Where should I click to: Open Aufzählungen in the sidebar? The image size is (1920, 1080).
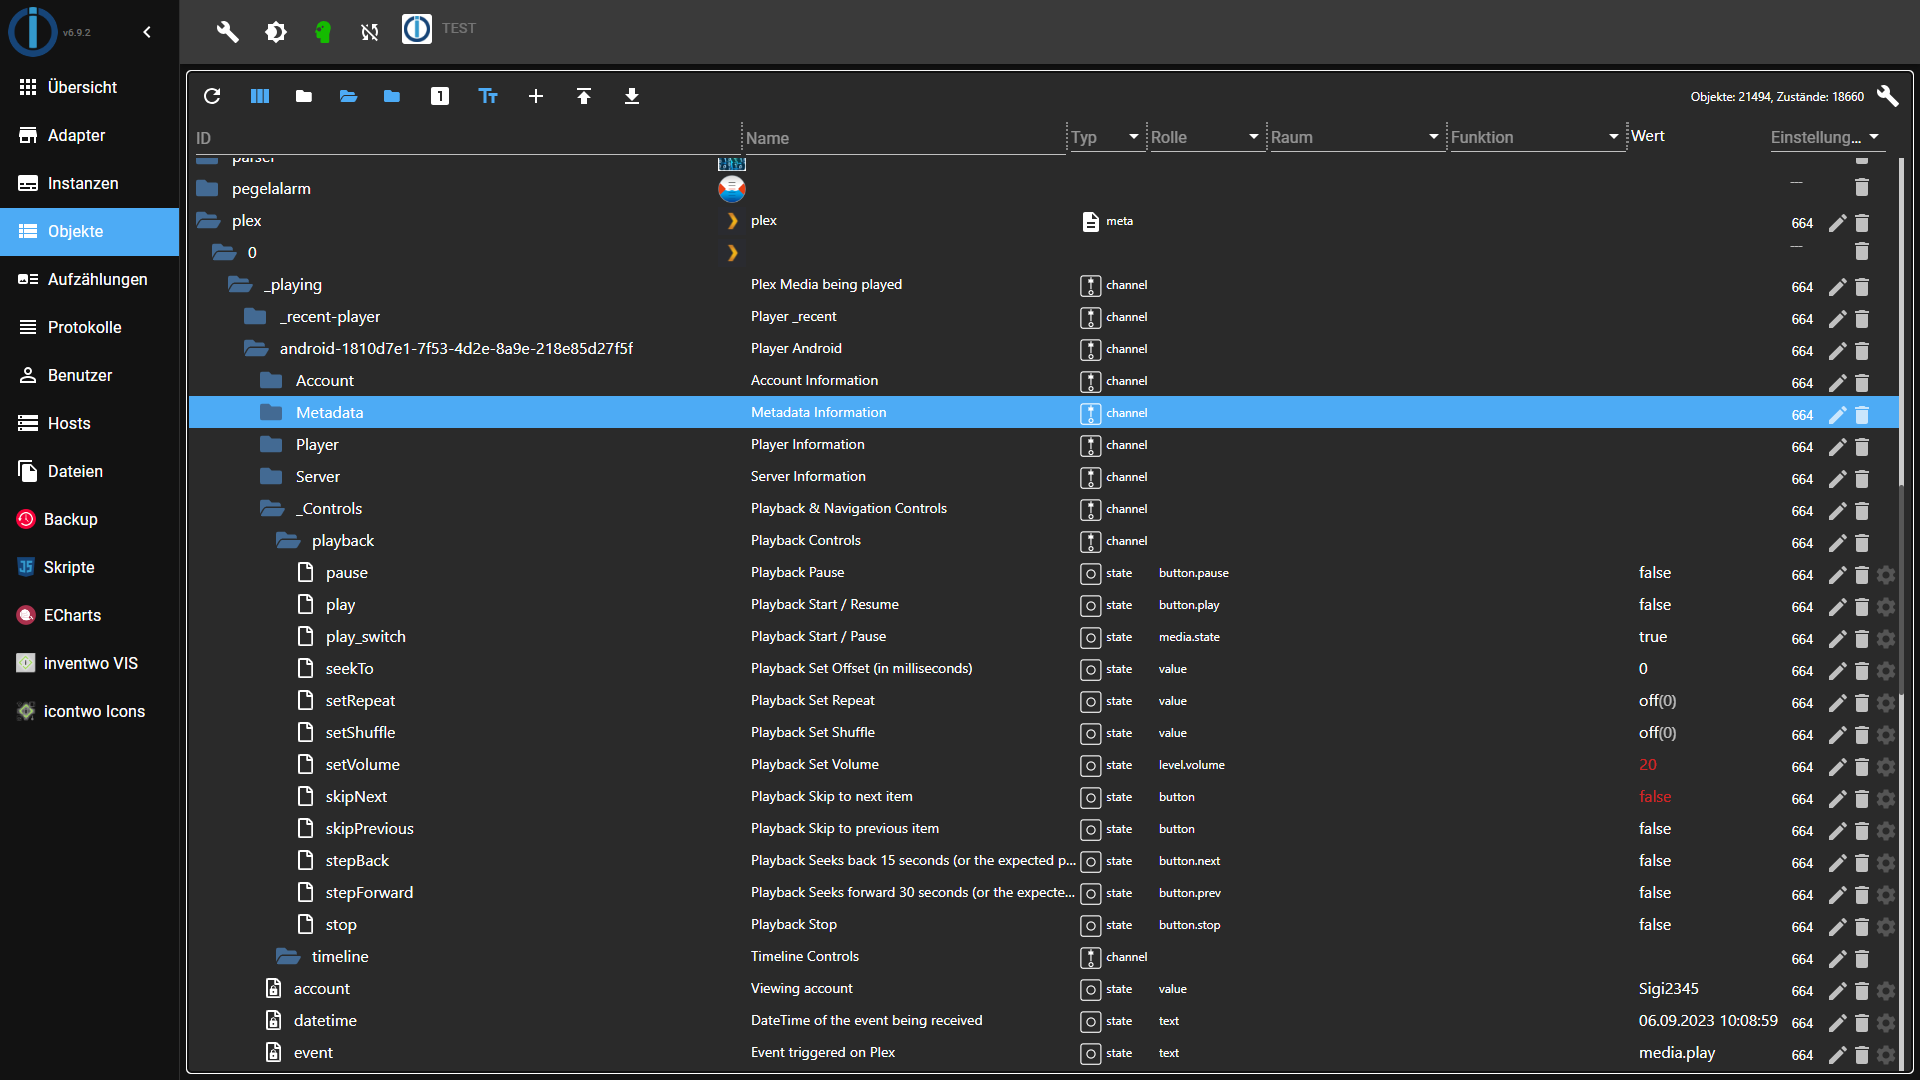coord(90,279)
